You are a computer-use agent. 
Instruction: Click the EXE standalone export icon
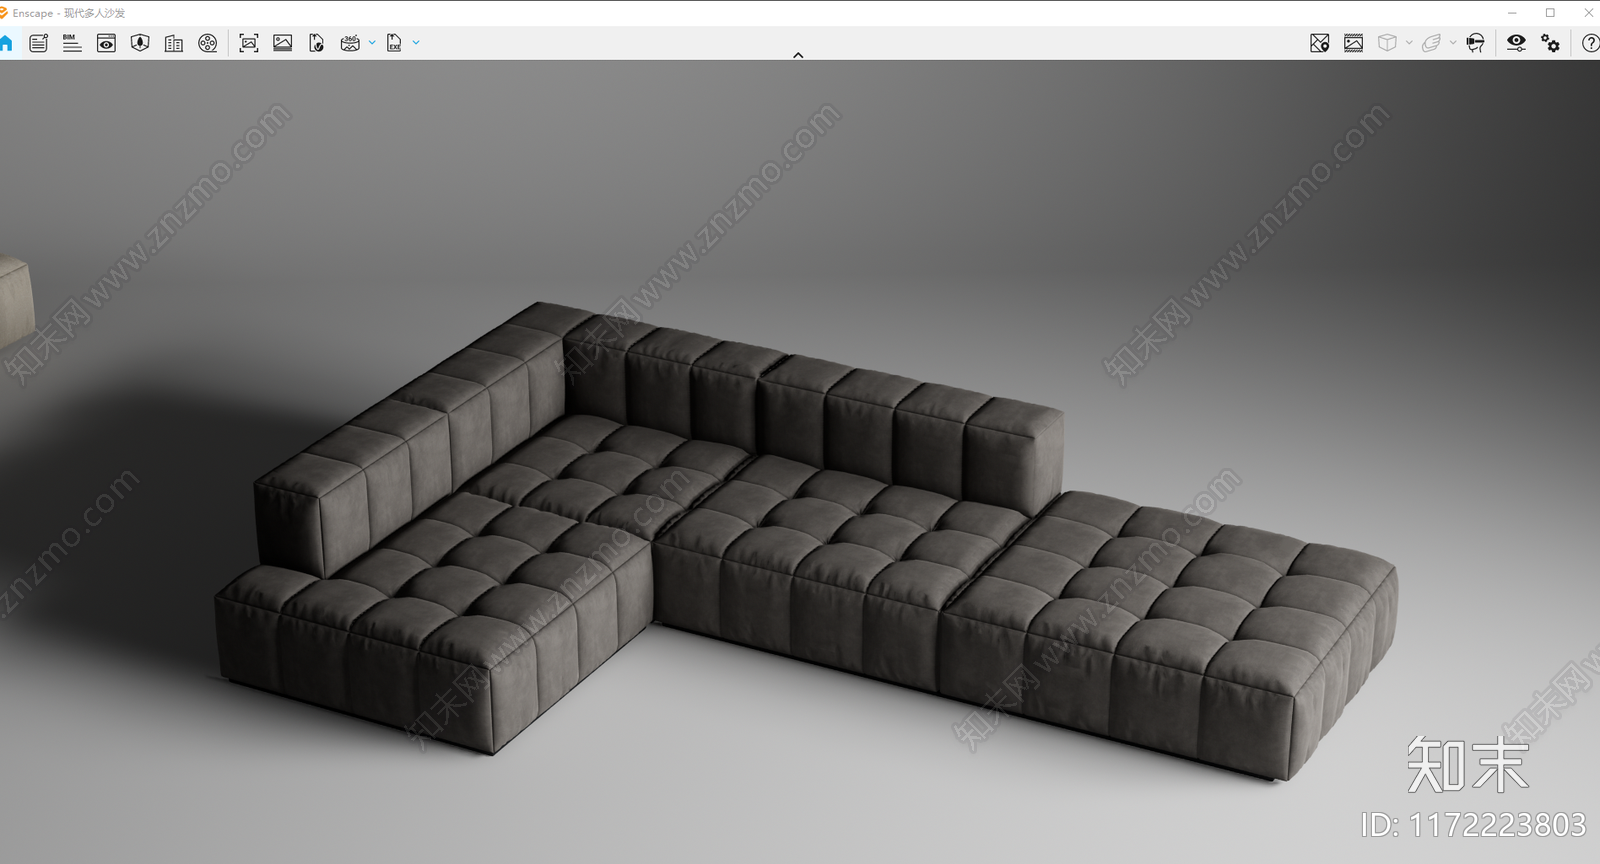click(x=394, y=43)
